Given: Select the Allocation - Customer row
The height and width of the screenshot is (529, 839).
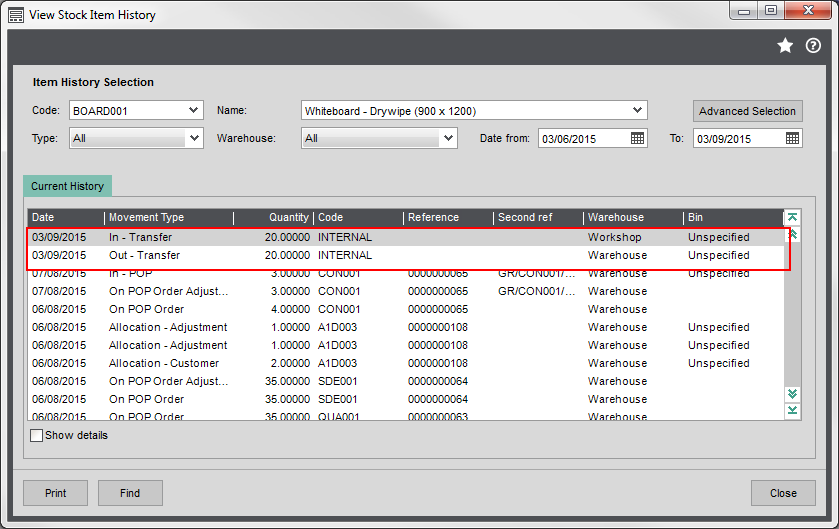Looking at the screenshot, I should click(406, 363).
